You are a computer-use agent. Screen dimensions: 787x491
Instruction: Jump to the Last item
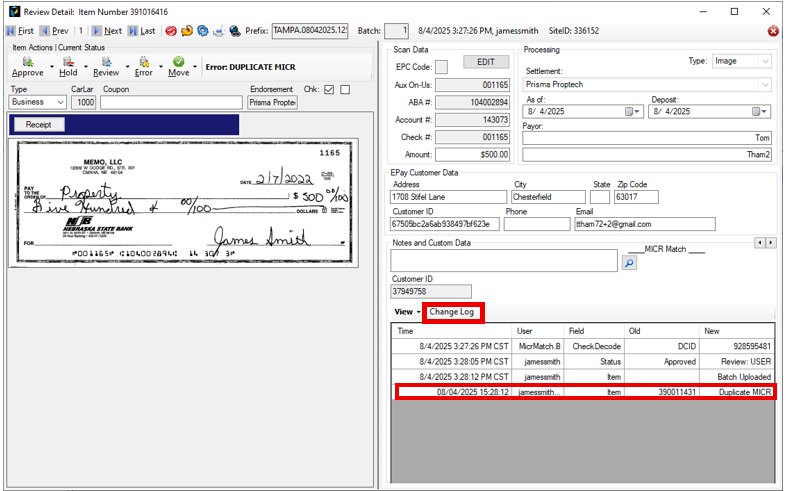[140, 31]
